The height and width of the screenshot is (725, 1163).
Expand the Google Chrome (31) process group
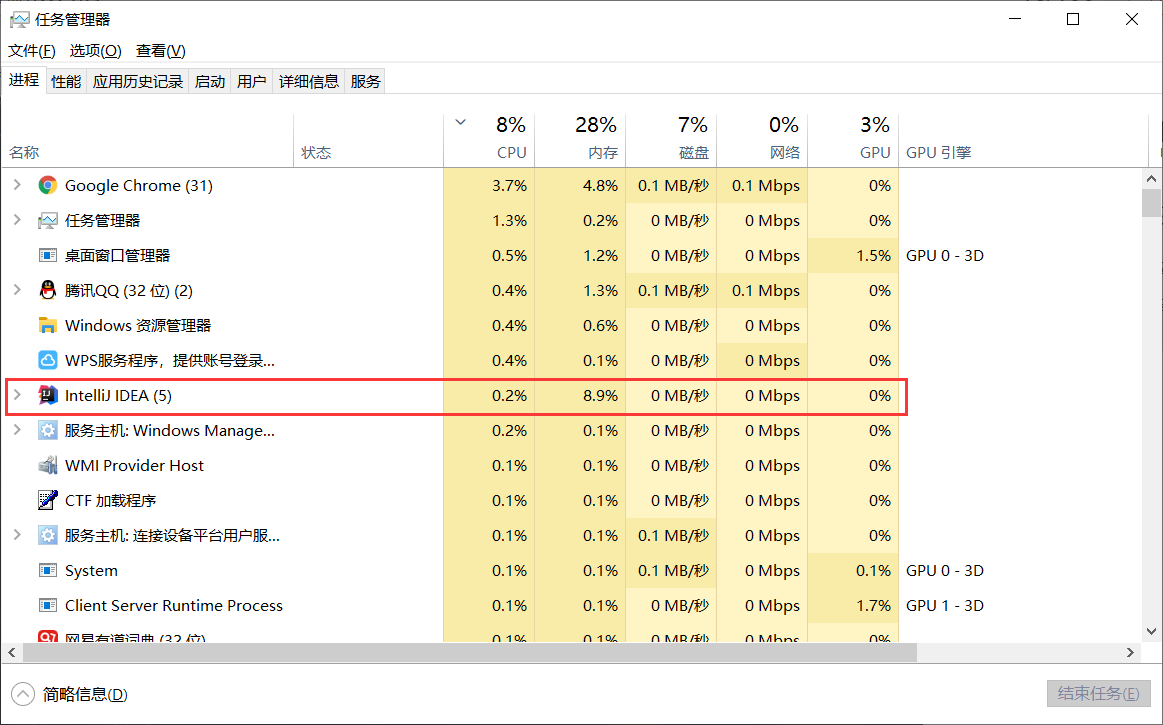click(x=17, y=185)
